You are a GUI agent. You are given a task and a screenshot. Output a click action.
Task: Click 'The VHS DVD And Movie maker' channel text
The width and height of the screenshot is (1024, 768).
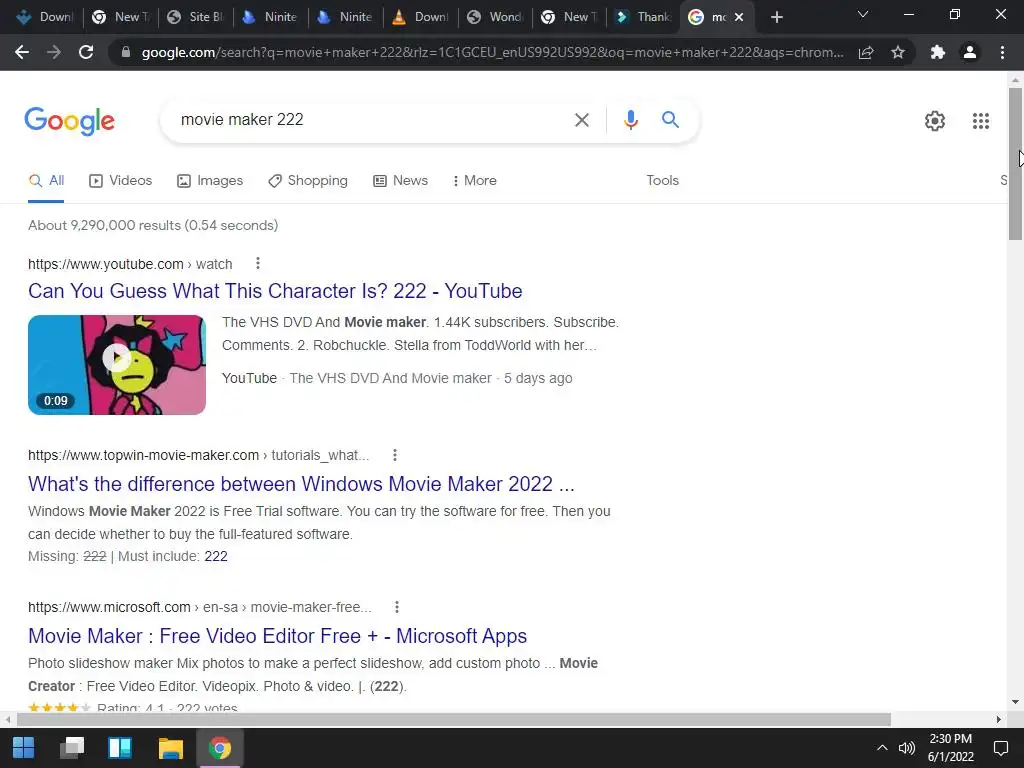pyautogui.click(x=390, y=378)
